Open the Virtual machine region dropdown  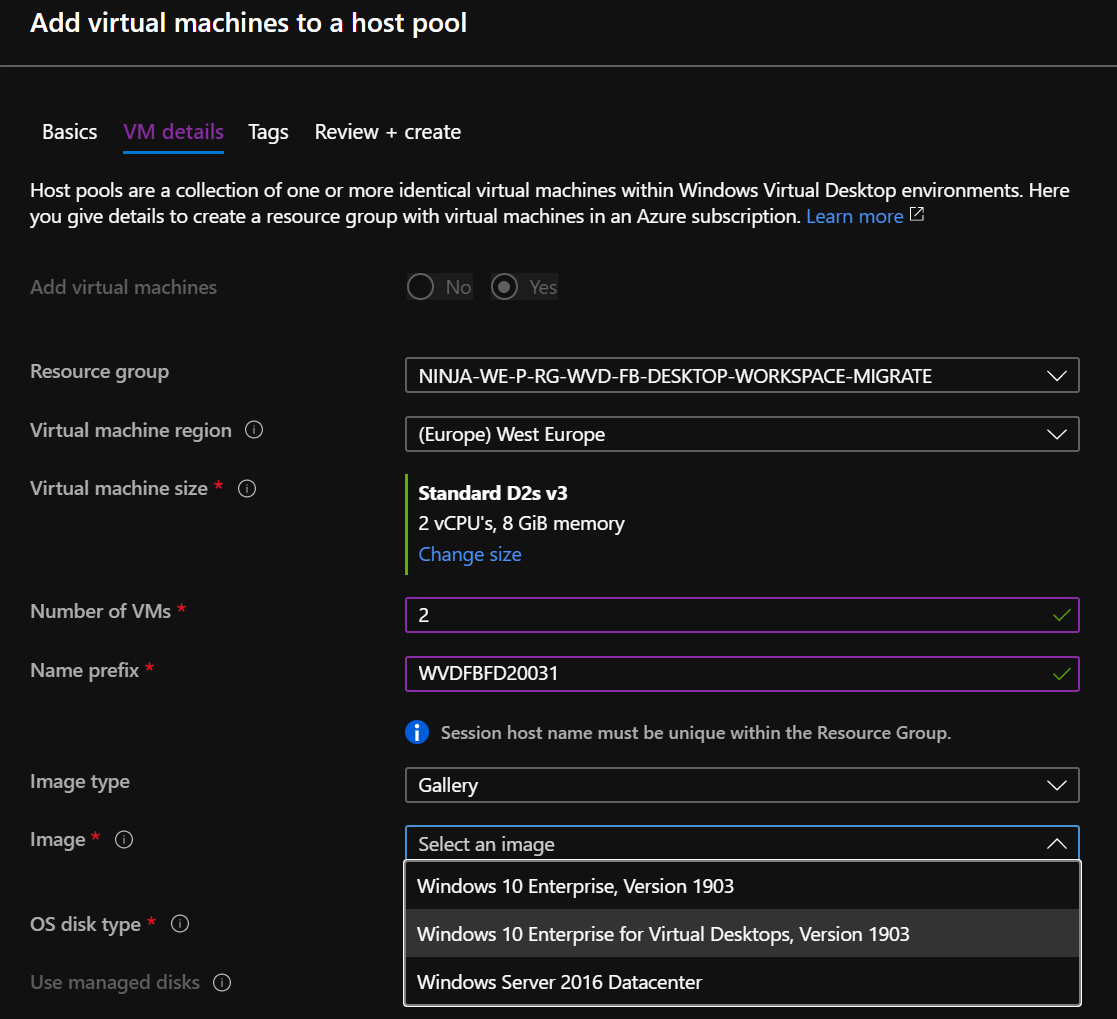(x=742, y=434)
